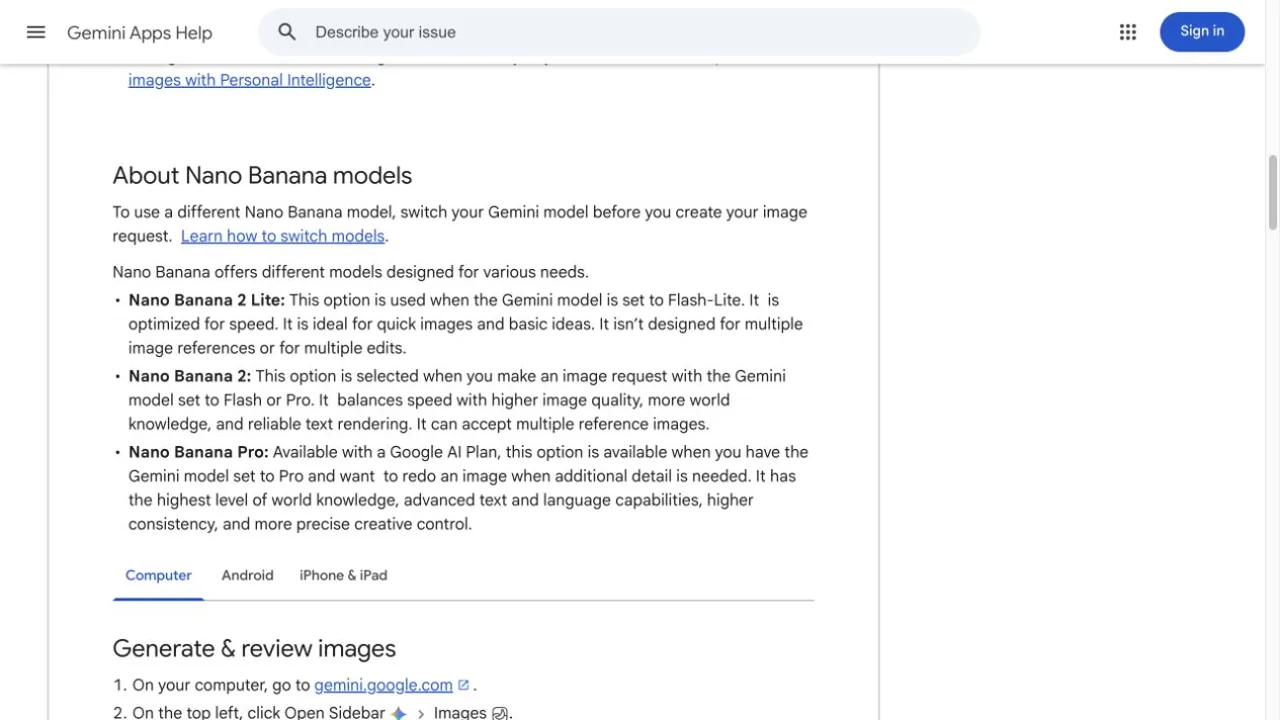
Task: Open the hamburger main menu
Action: click(36, 32)
